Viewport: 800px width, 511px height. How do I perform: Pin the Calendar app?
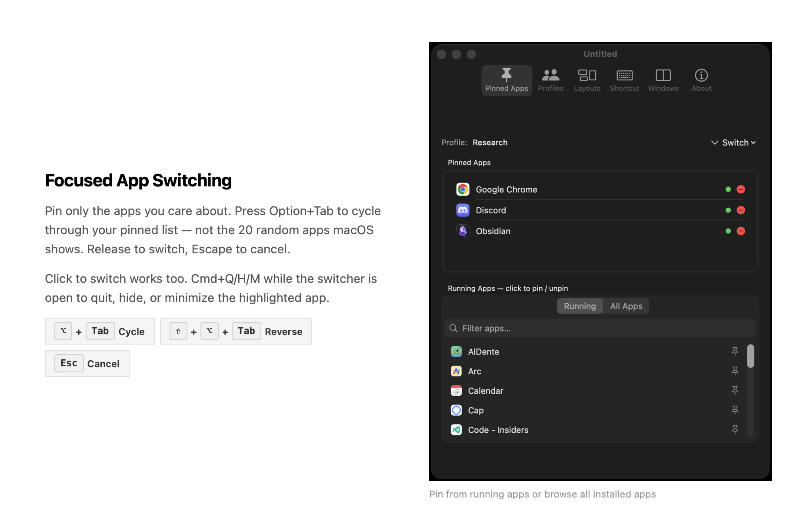735,391
